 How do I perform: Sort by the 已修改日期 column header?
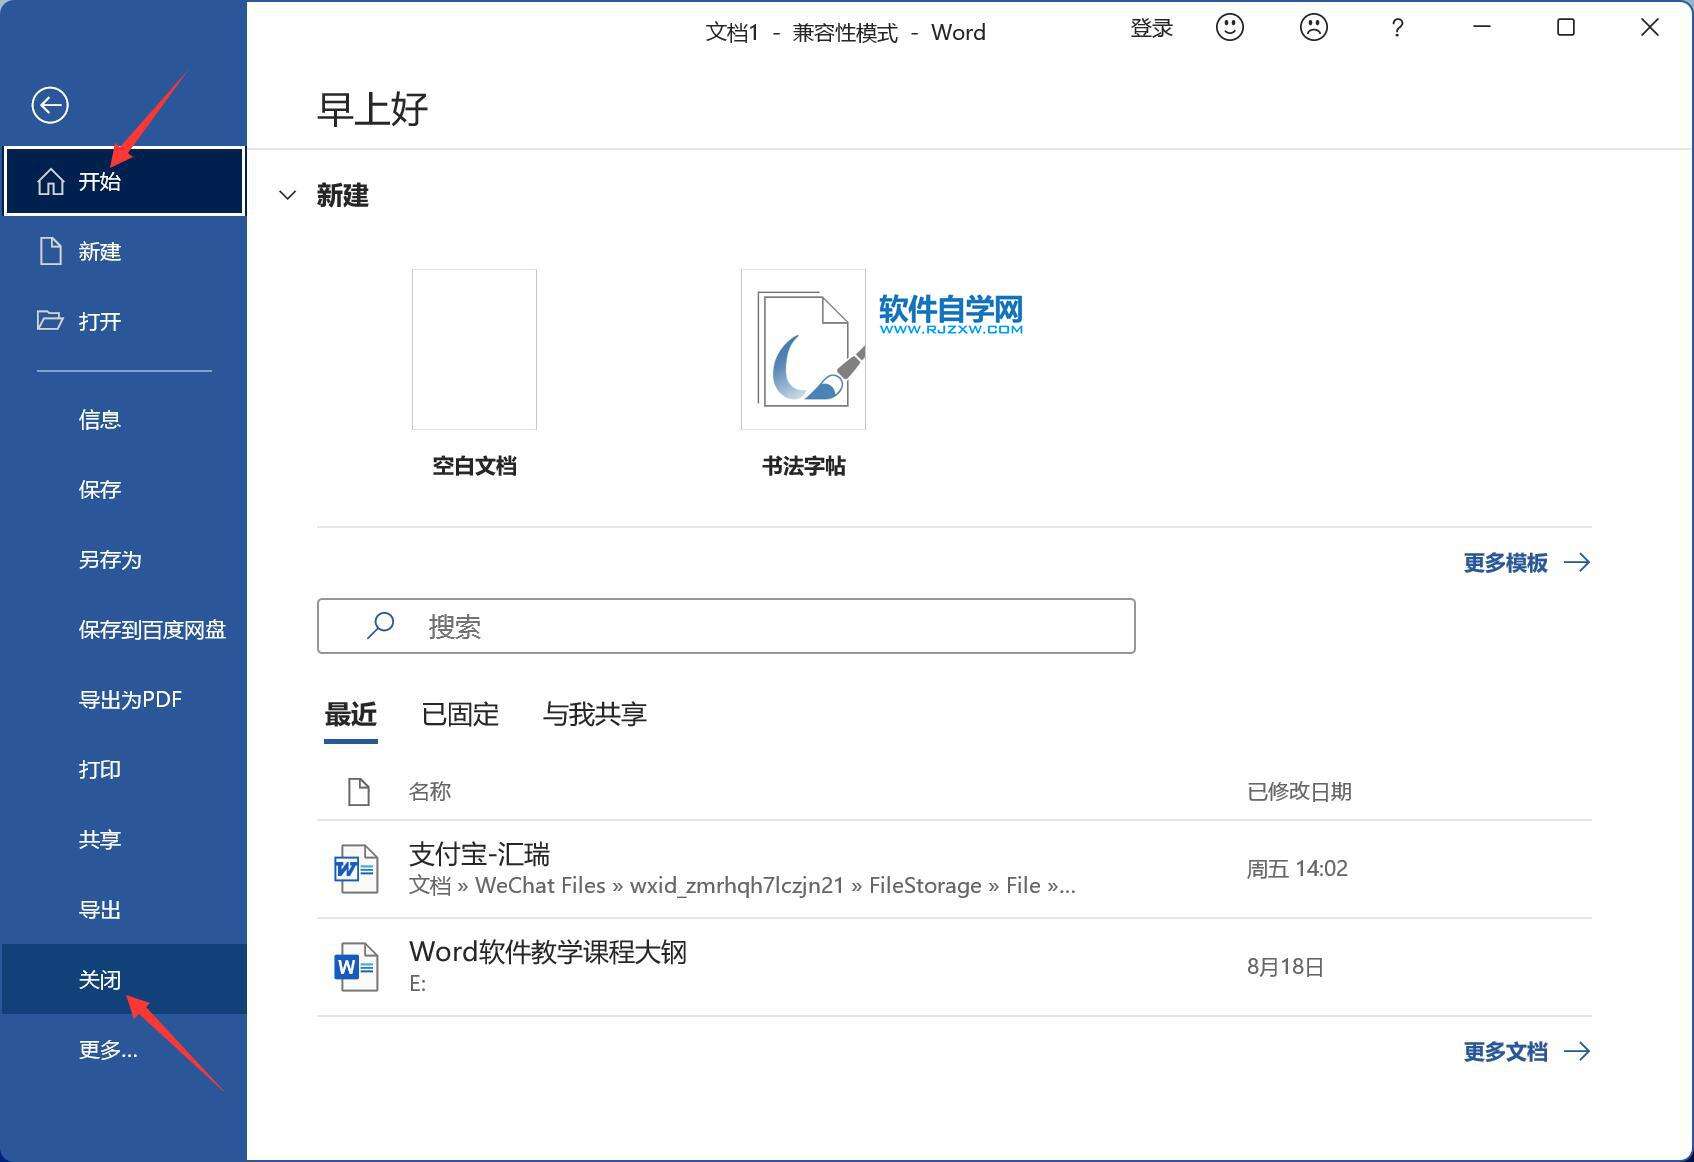(x=1299, y=792)
